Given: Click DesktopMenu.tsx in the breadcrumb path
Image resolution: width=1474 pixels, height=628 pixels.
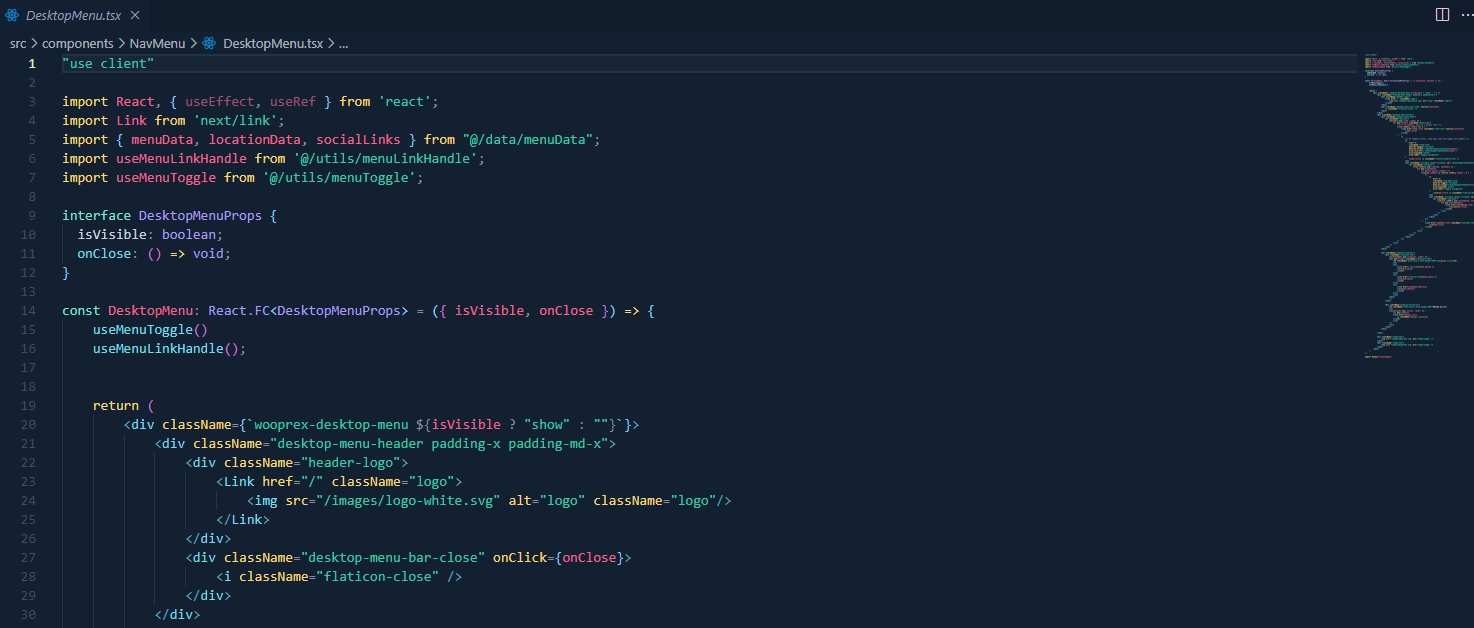Looking at the screenshot, I should coord(272,44).
